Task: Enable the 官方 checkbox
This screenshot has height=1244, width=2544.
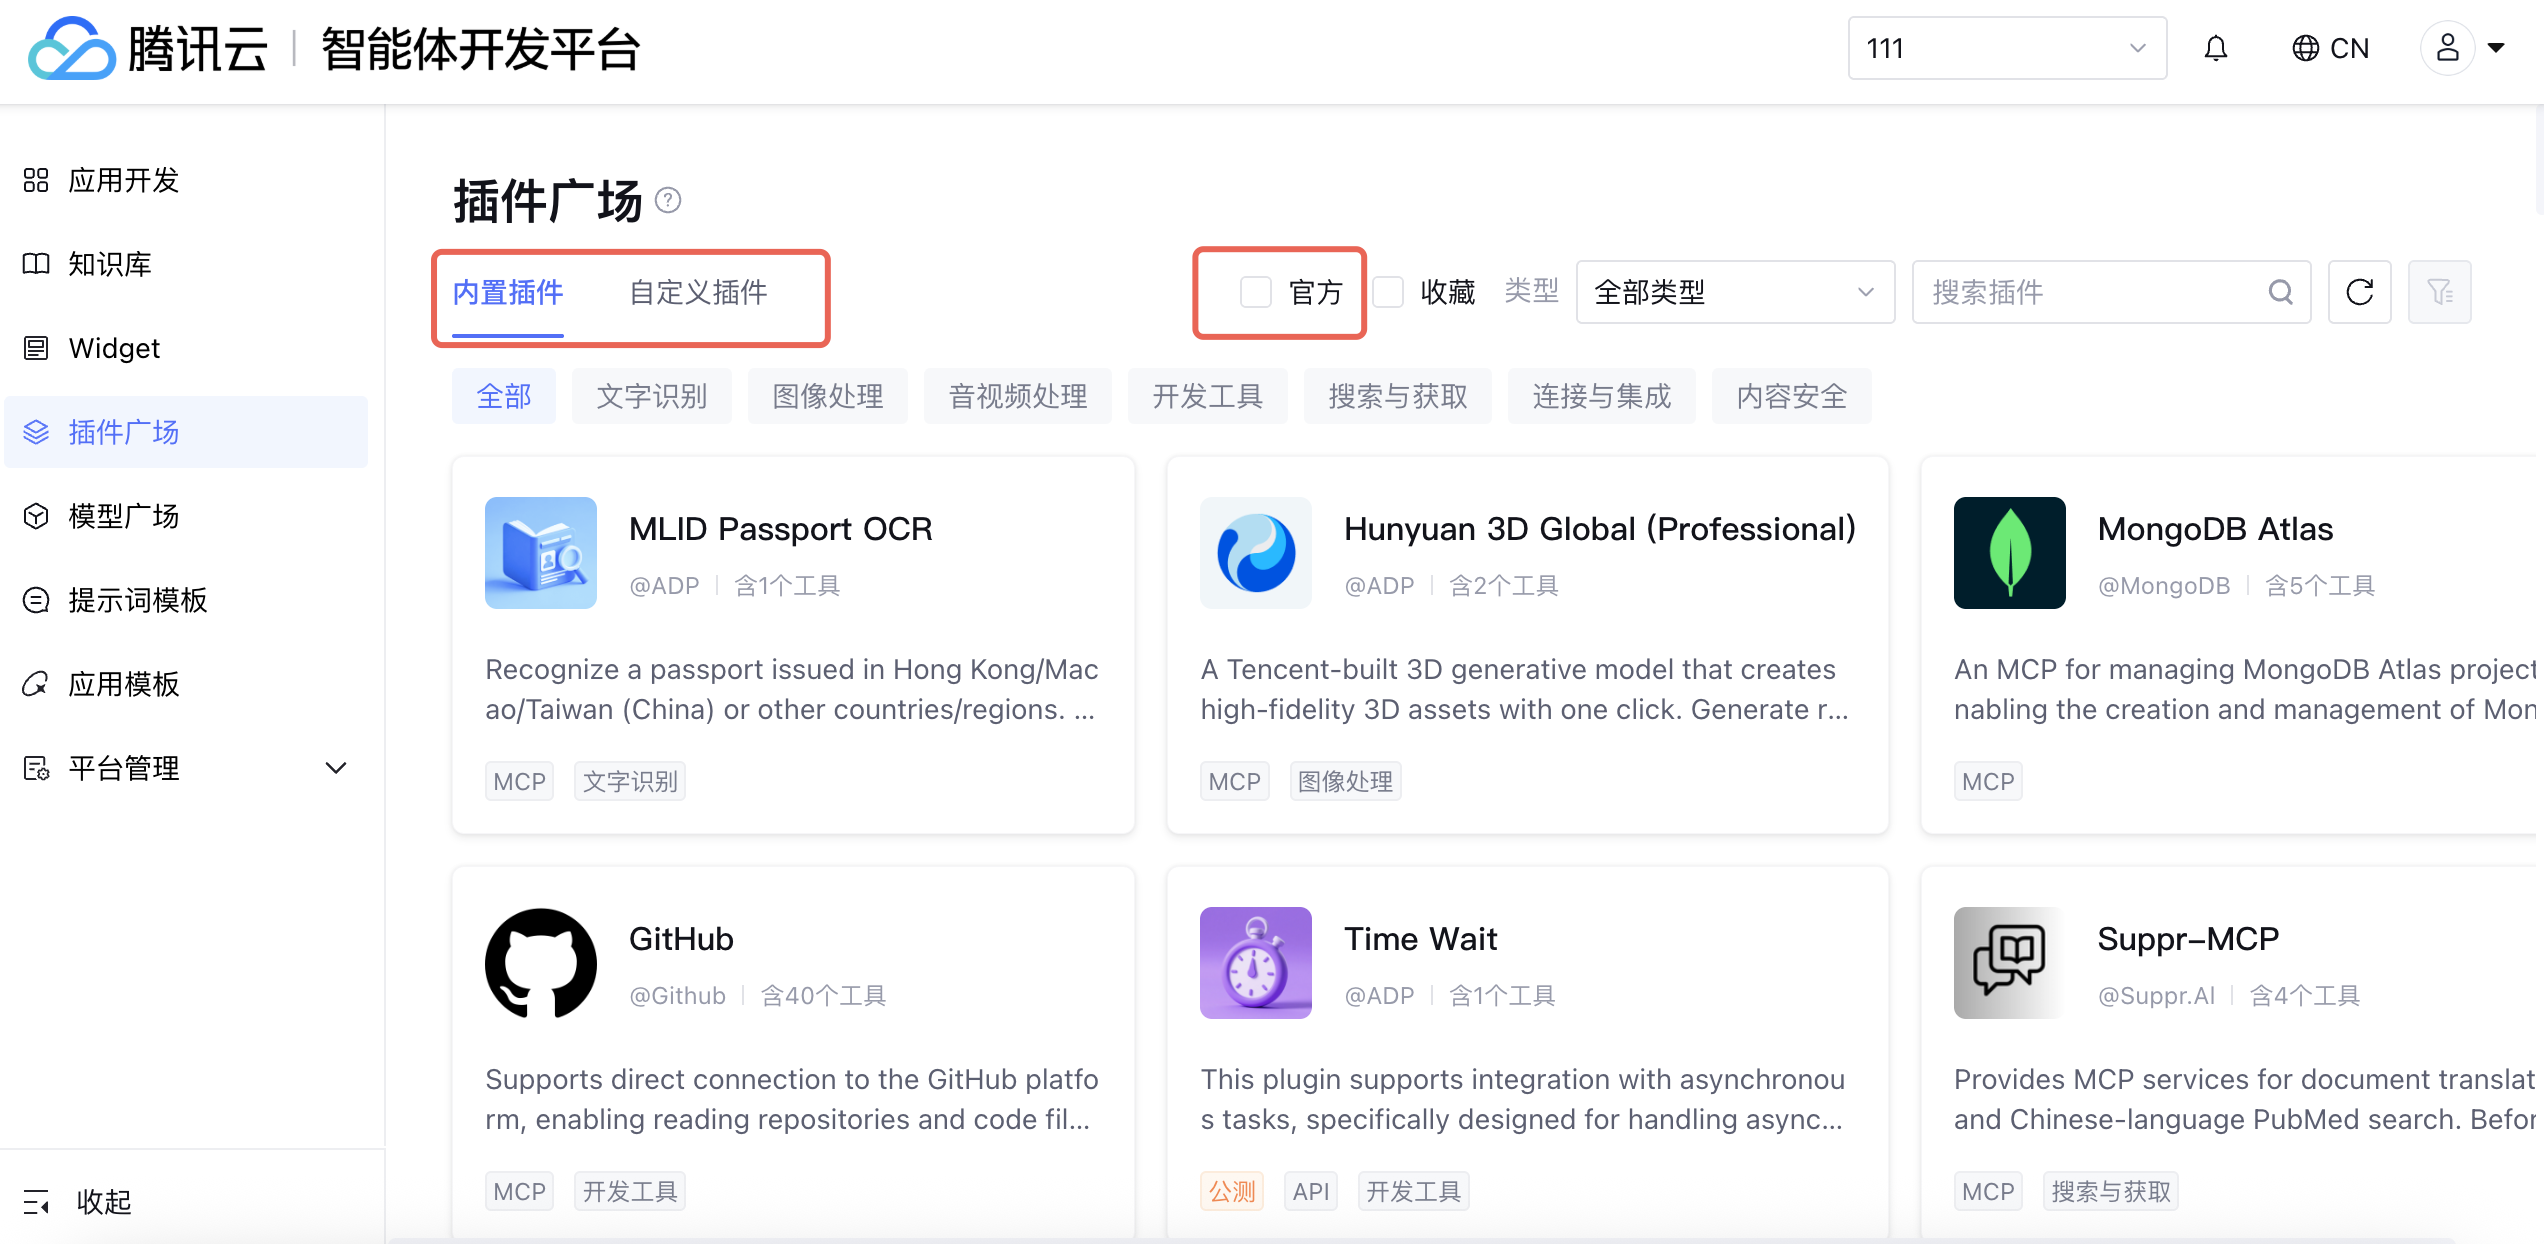Action: [1255, 292]
